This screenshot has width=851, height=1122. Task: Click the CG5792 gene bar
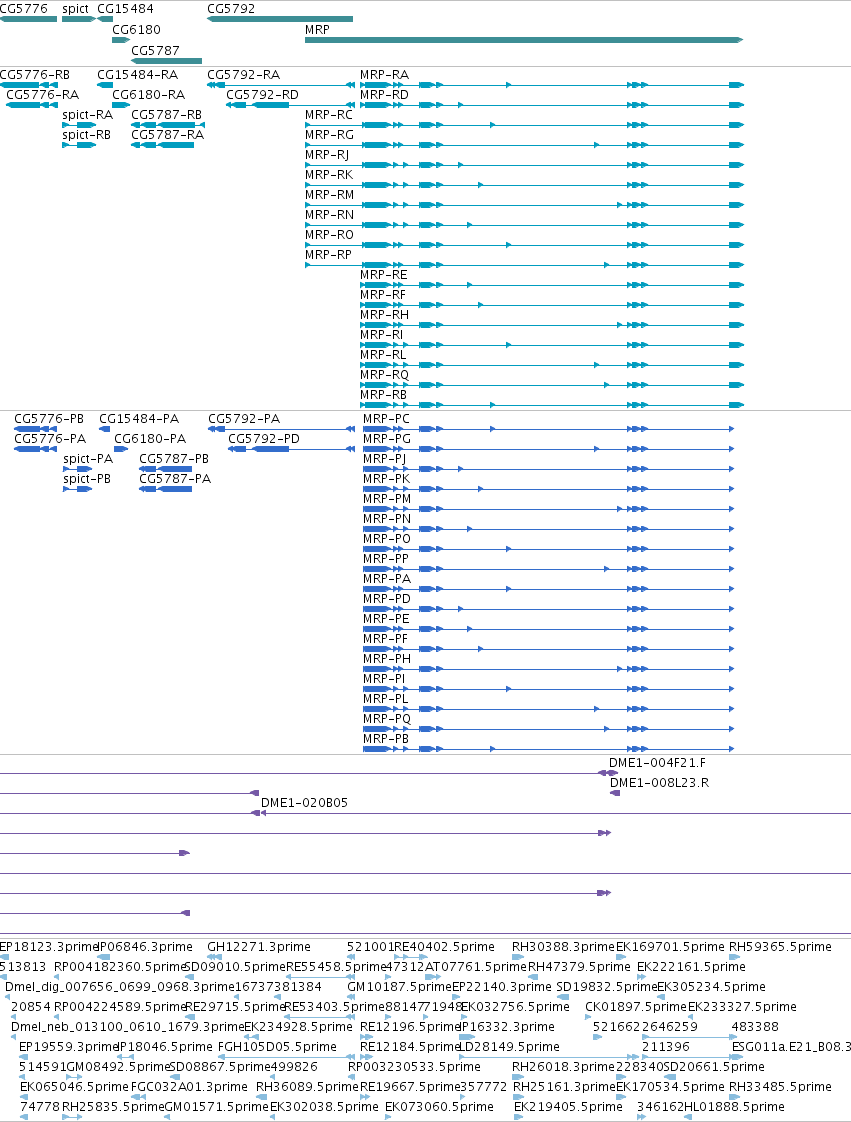(x=280, y=19)
